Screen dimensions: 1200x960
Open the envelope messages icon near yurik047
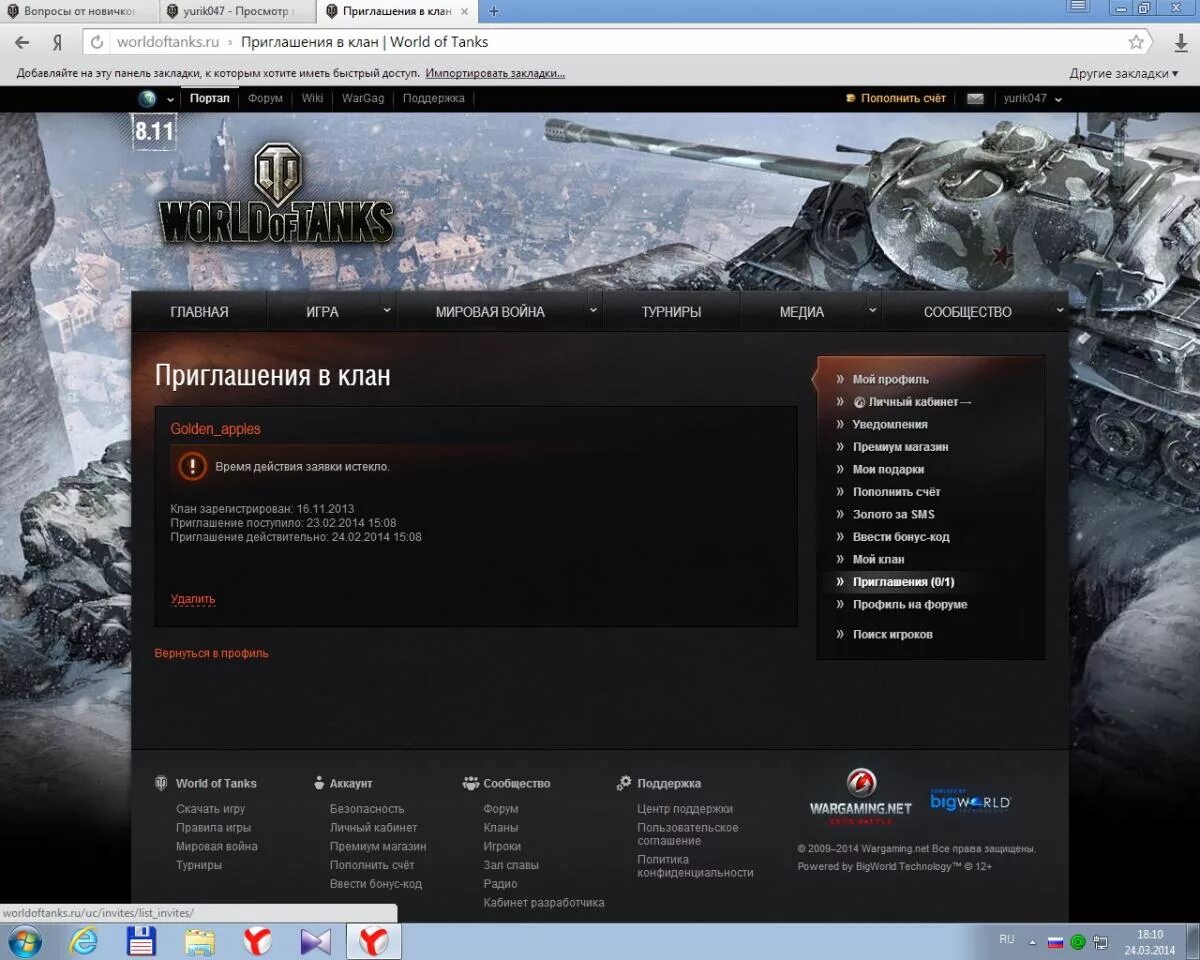(975, 99)
